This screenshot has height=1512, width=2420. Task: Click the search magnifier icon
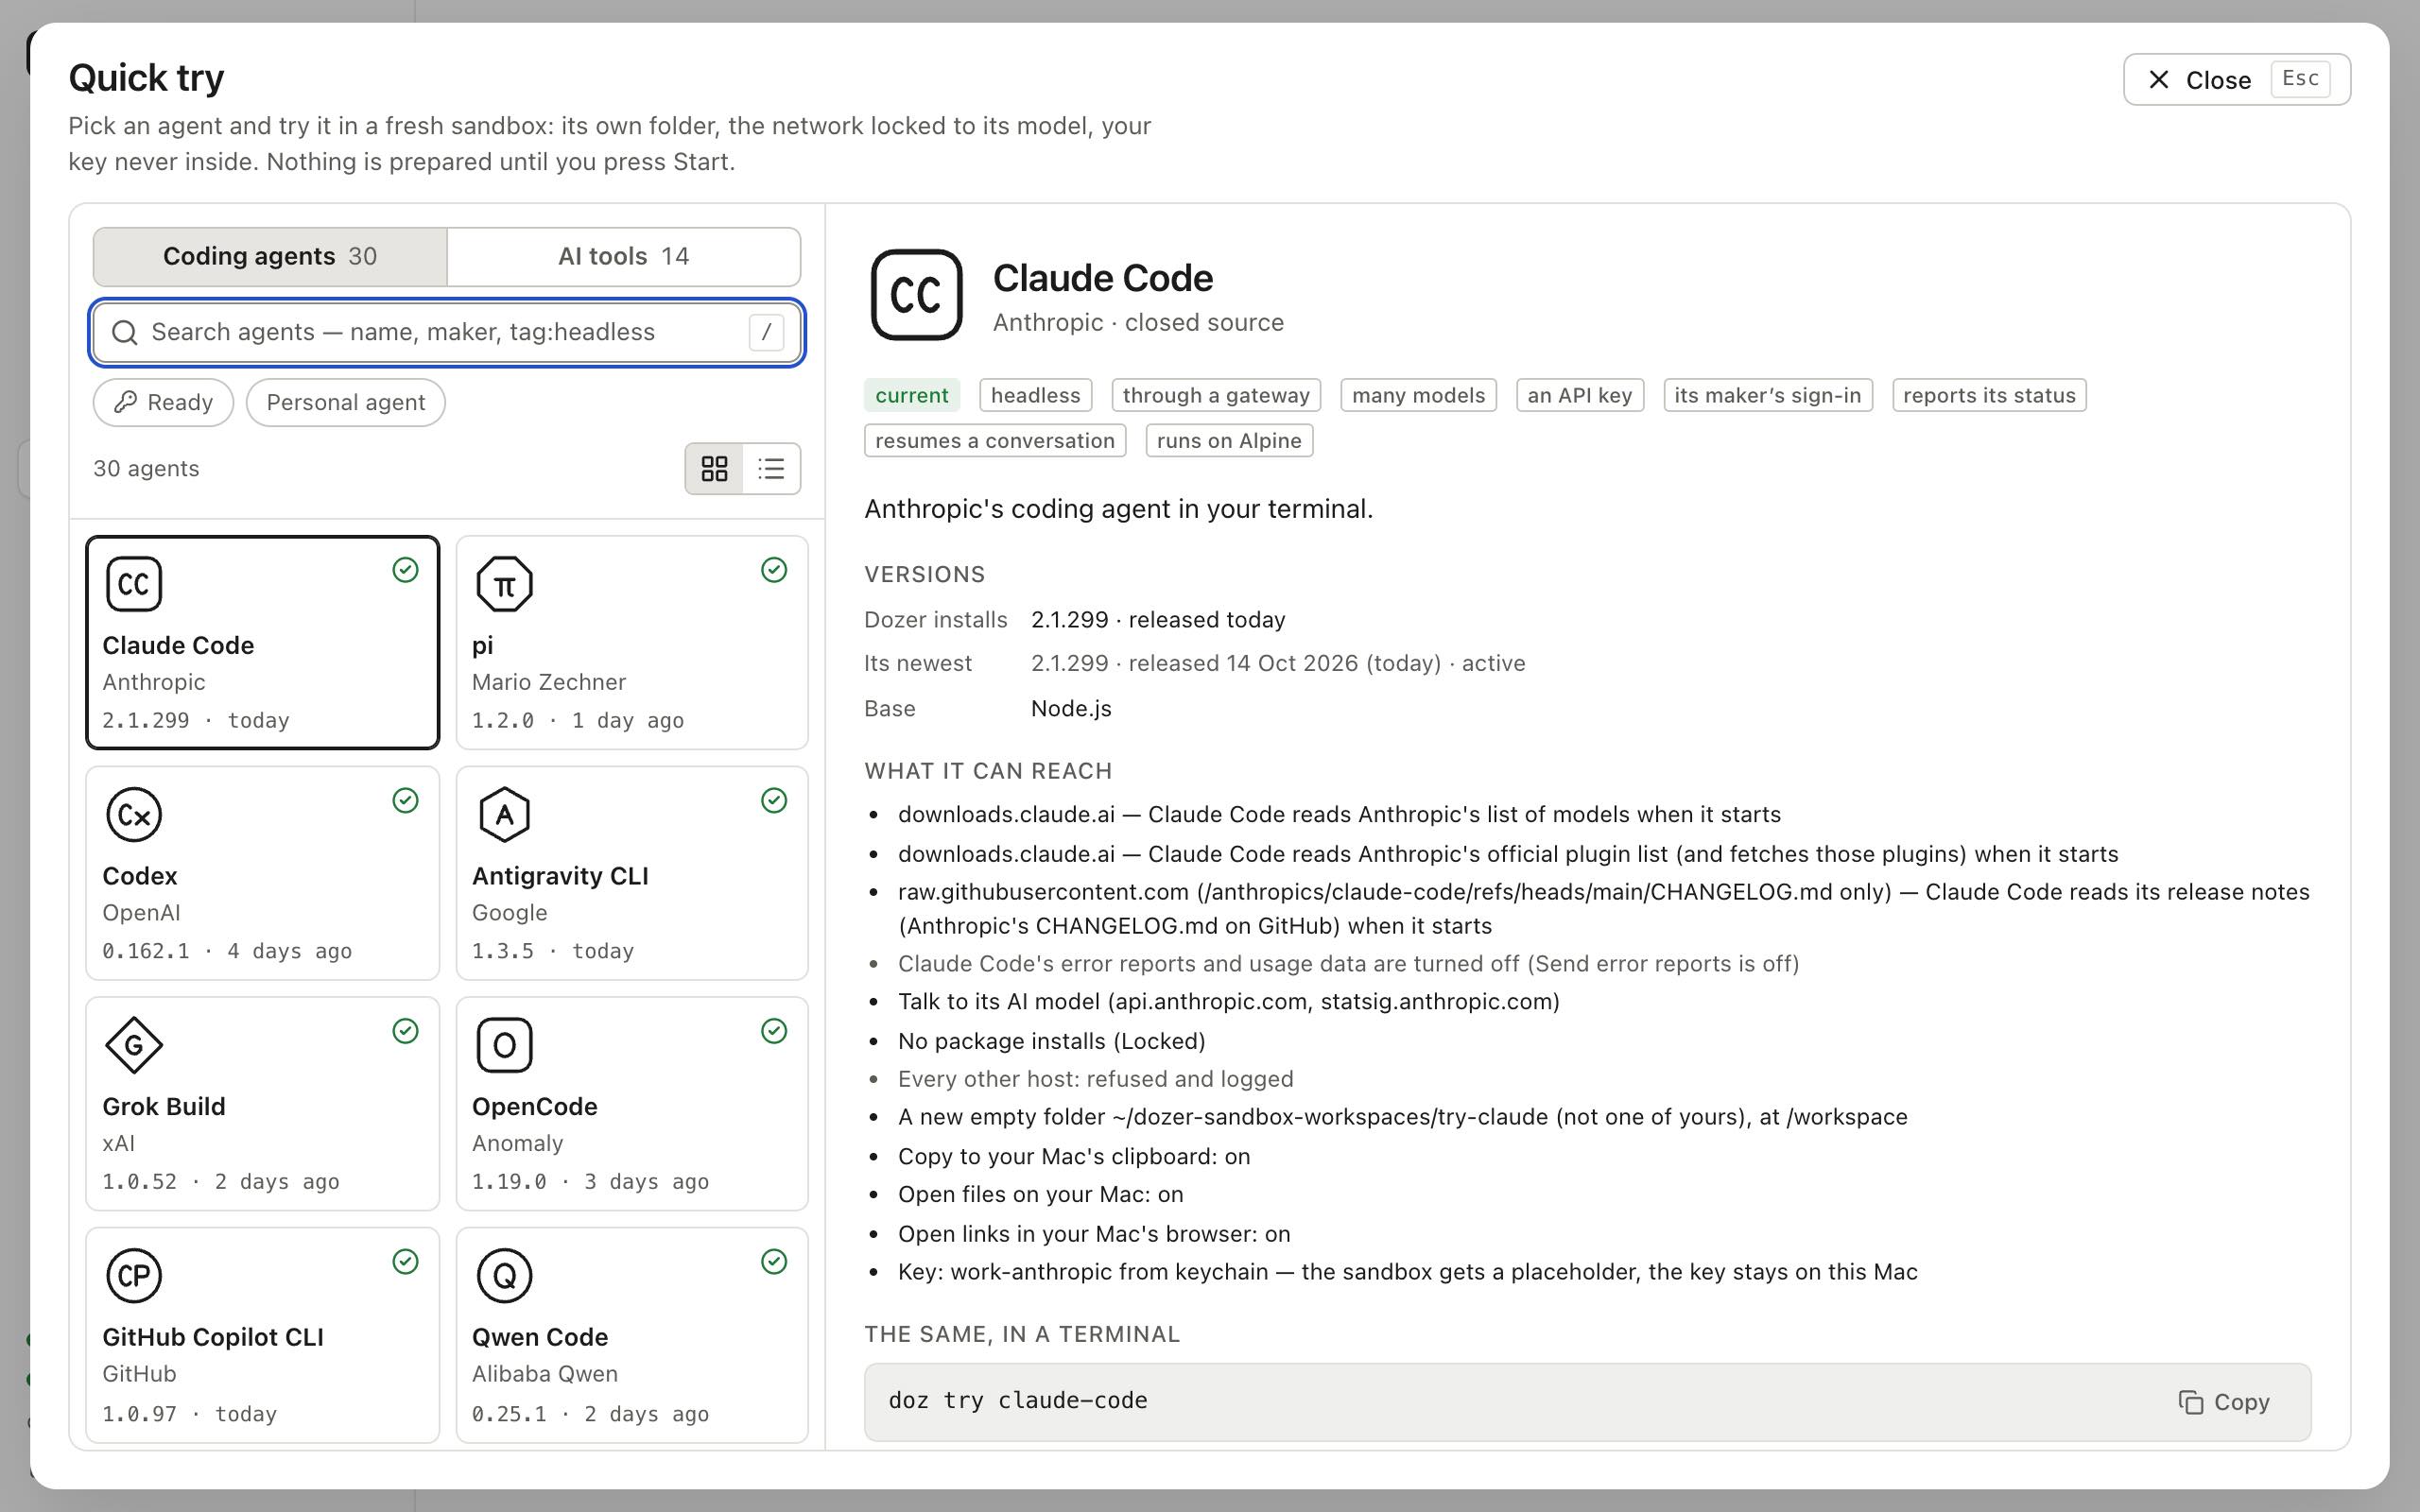coord(125,333)
